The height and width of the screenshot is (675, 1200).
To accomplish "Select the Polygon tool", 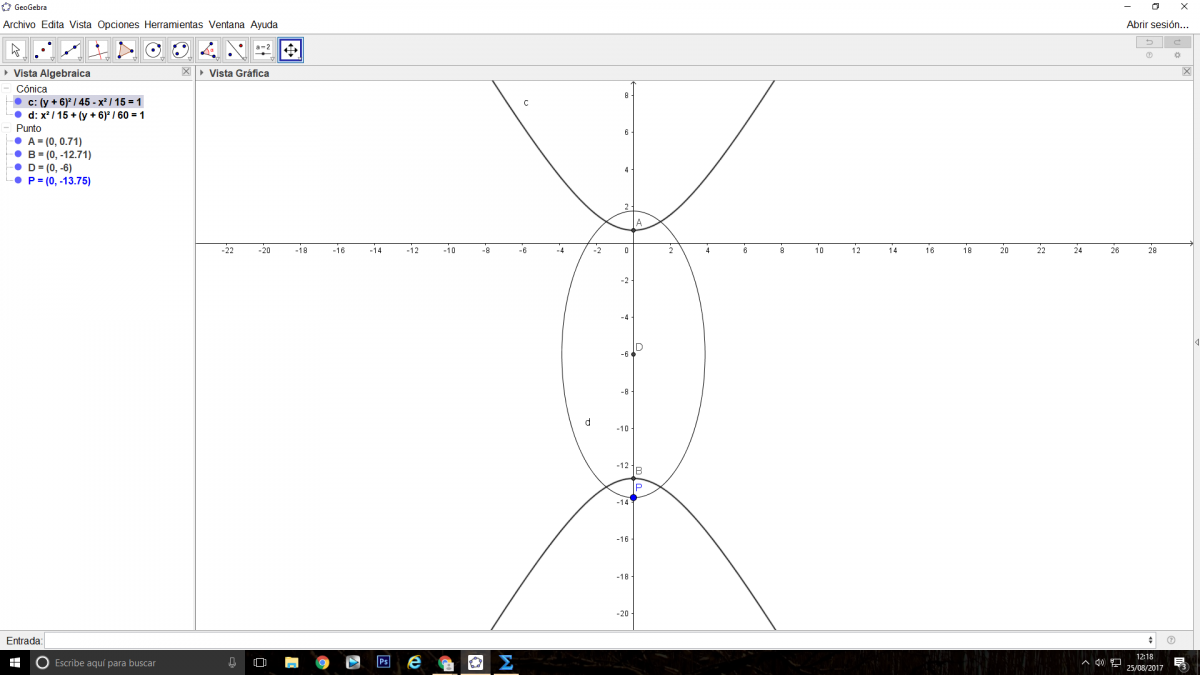I will point(126,50).
